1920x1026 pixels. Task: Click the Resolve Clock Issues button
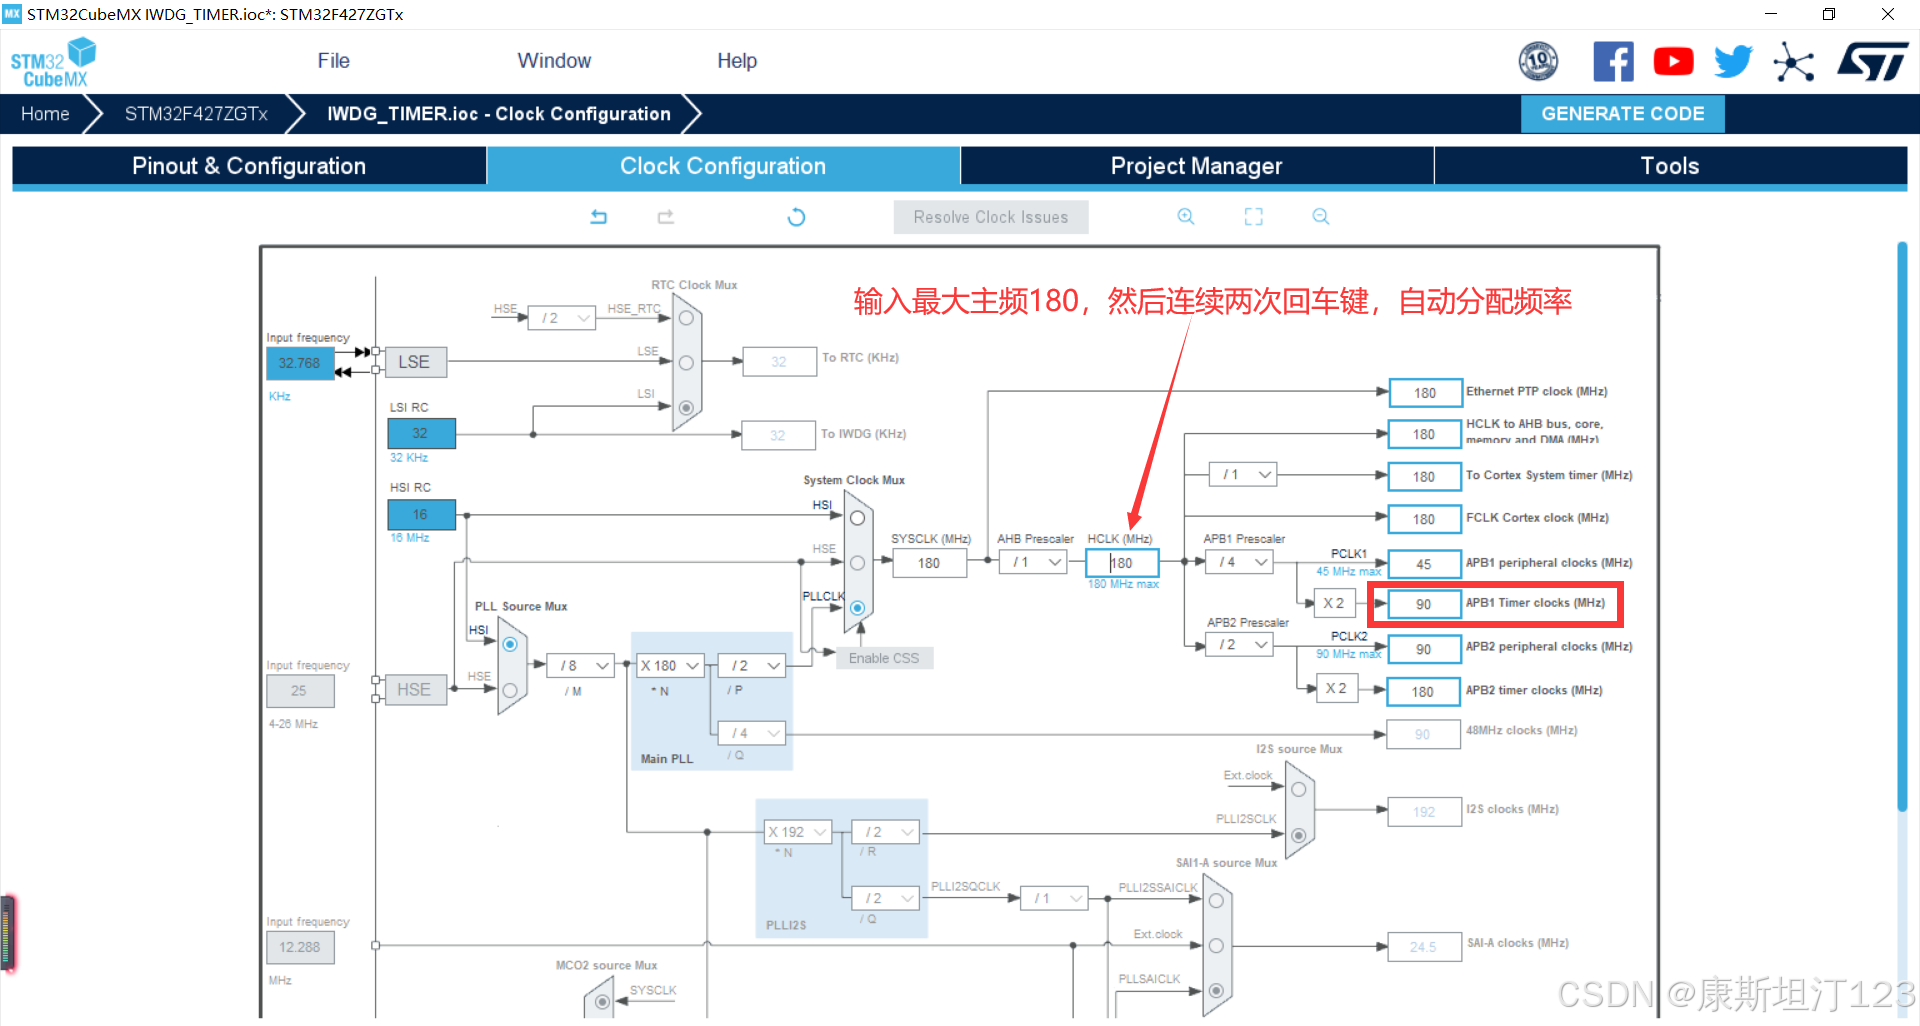(990, 216)
